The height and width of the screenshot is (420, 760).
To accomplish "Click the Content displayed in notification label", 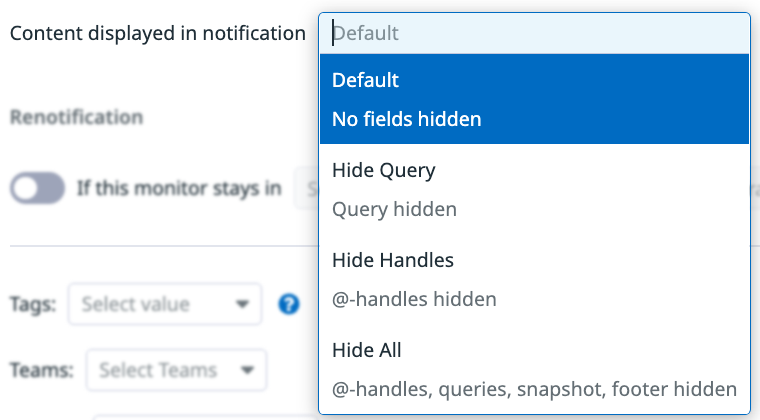I will 158,33.
